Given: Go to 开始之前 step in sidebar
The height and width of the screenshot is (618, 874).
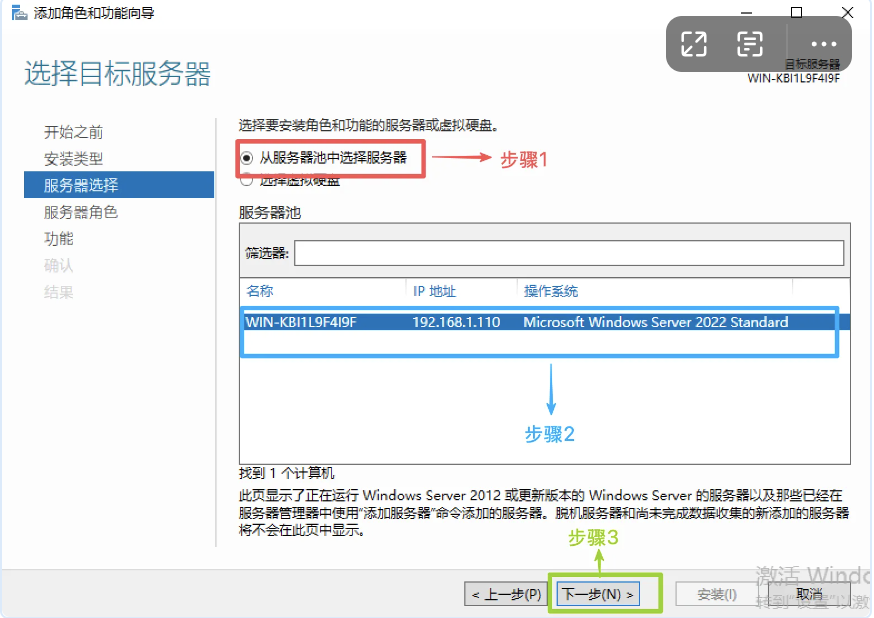Looking at the screenshot, I should [73, 132].
